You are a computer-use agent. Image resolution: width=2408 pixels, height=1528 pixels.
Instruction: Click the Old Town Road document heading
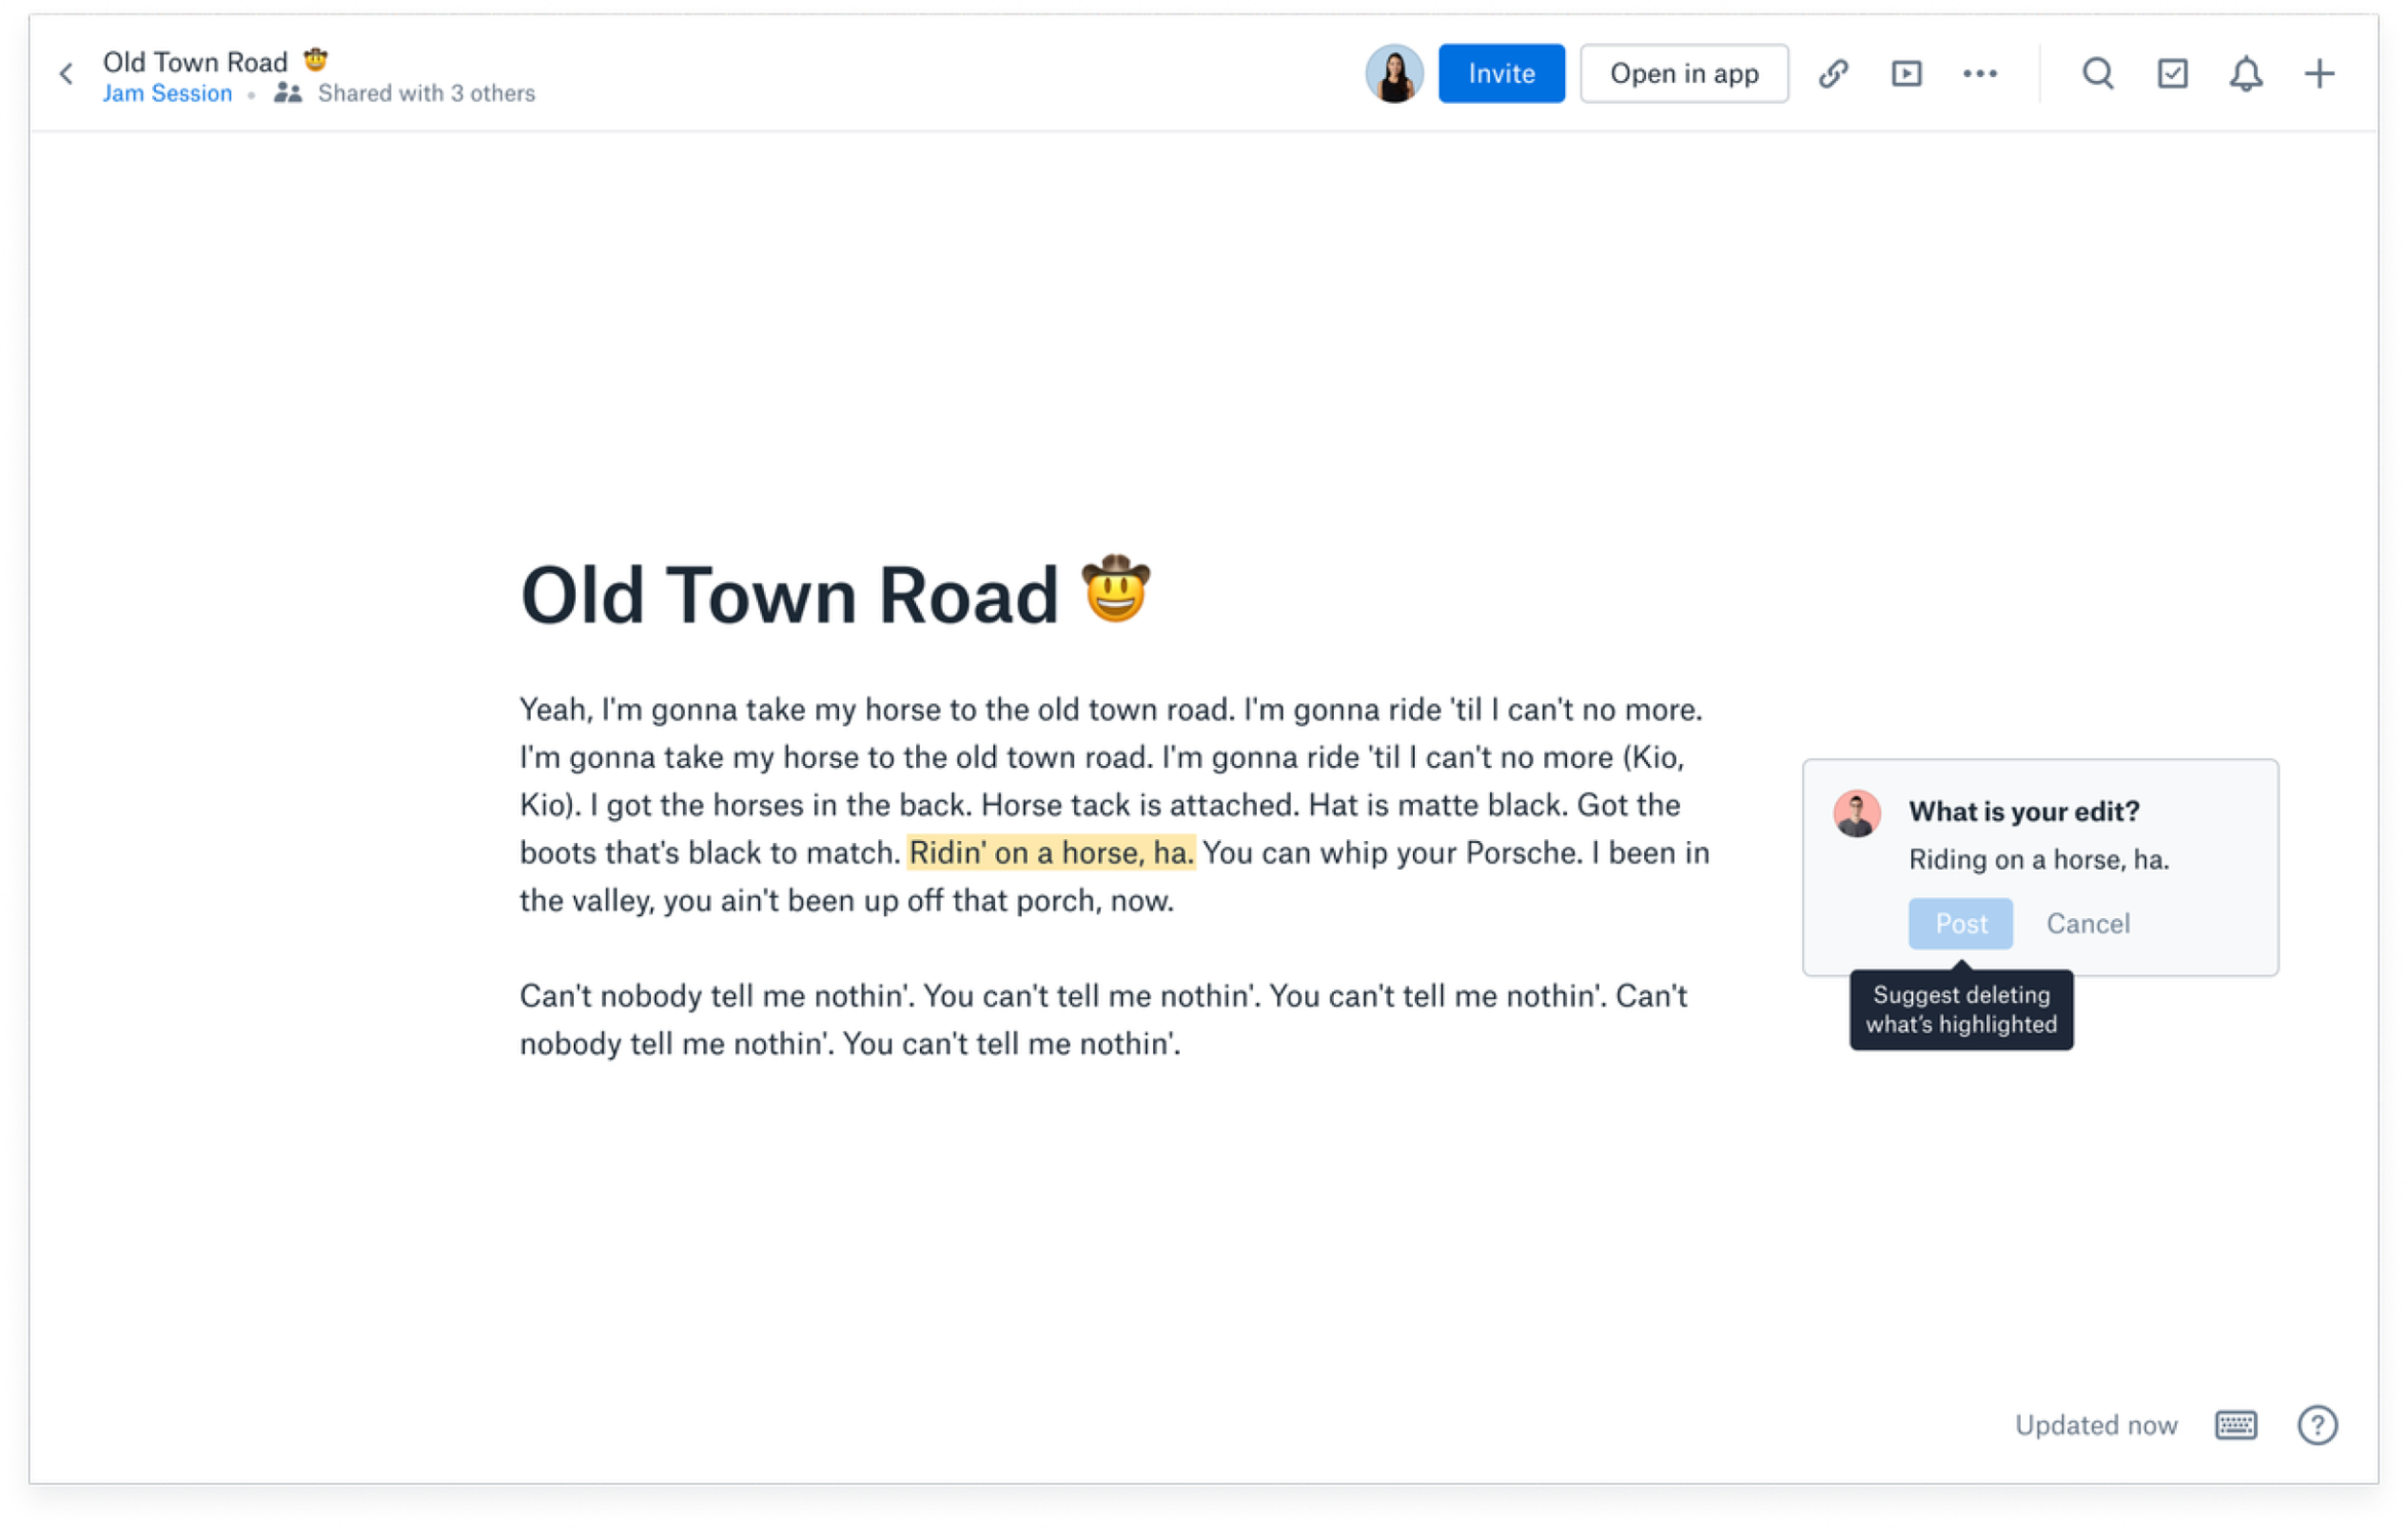pos(789,596)
